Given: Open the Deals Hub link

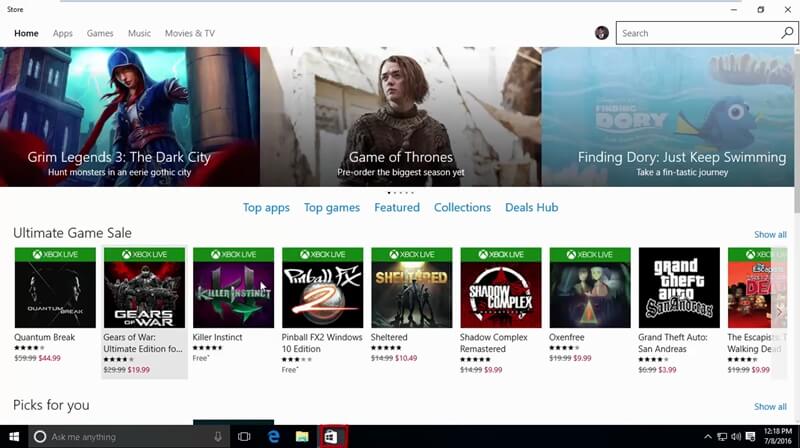Looking at the screenshot, I should 532,208.
